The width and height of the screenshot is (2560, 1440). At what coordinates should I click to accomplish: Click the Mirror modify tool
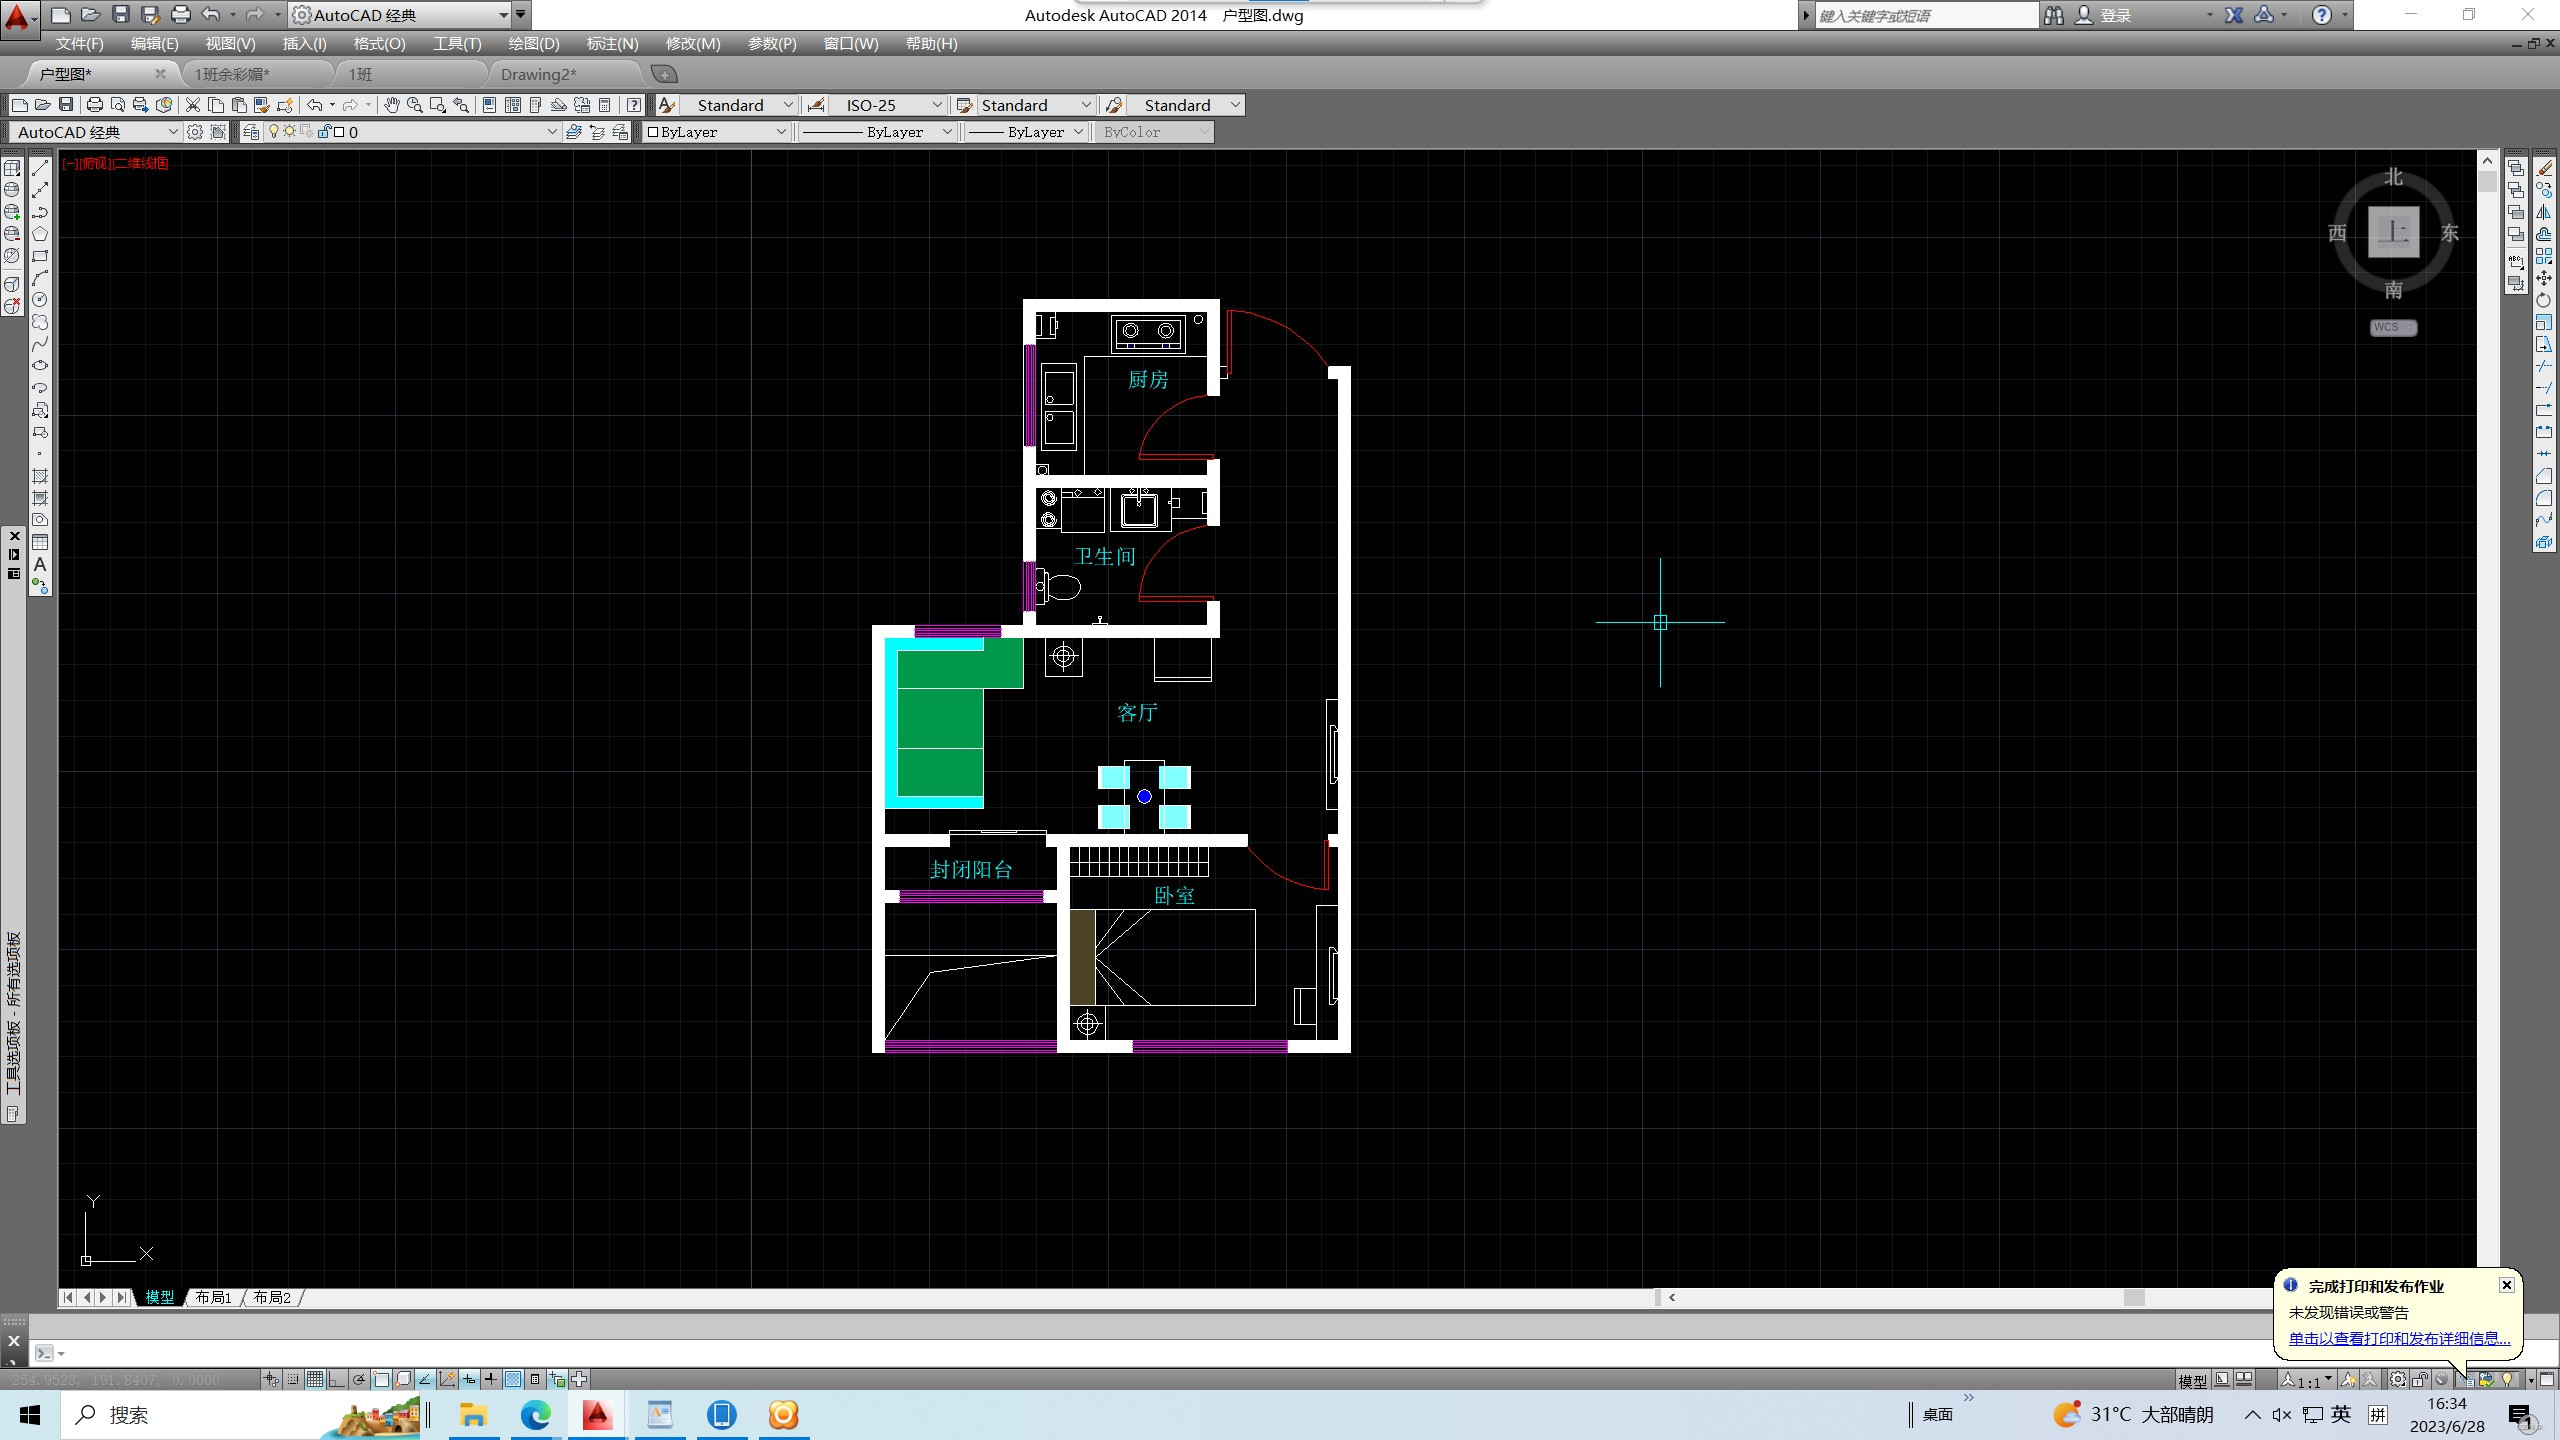tap(2543, 212)
